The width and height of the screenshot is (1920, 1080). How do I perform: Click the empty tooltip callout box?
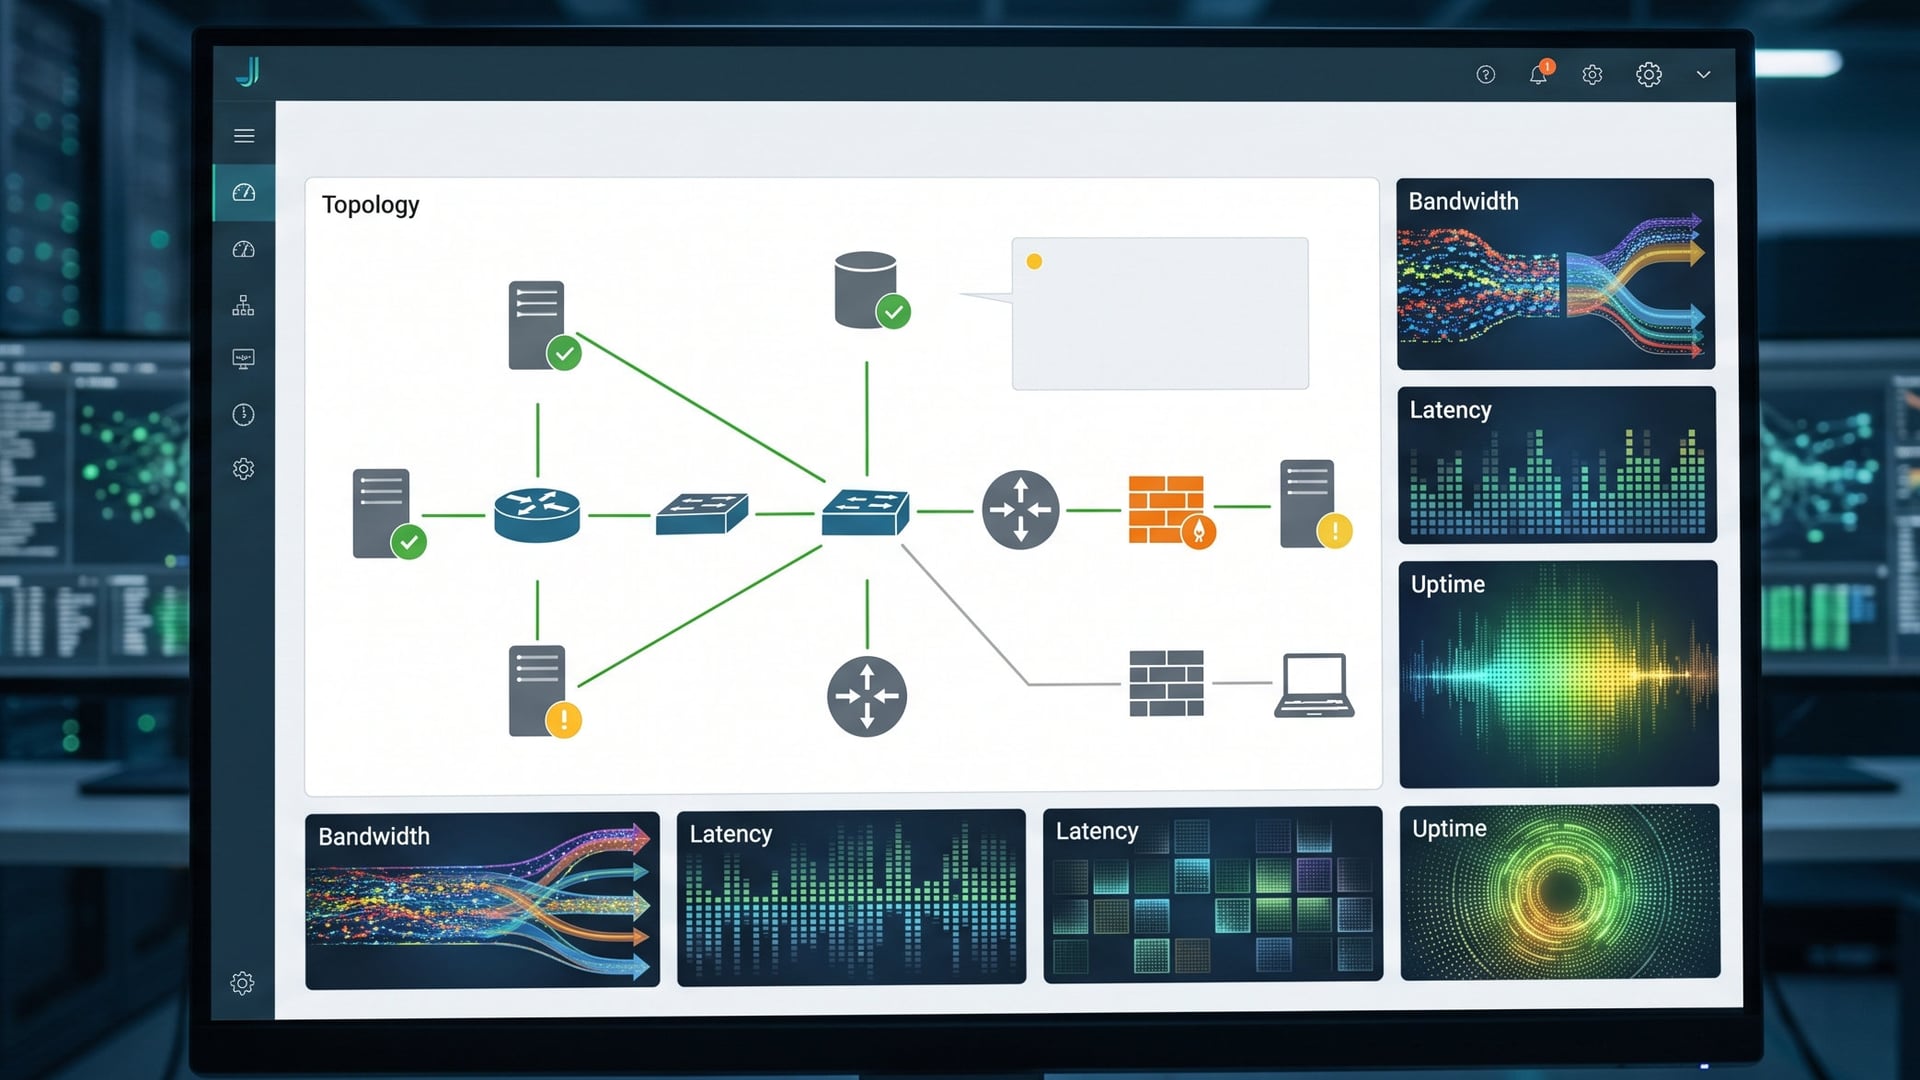(1160, 314)
